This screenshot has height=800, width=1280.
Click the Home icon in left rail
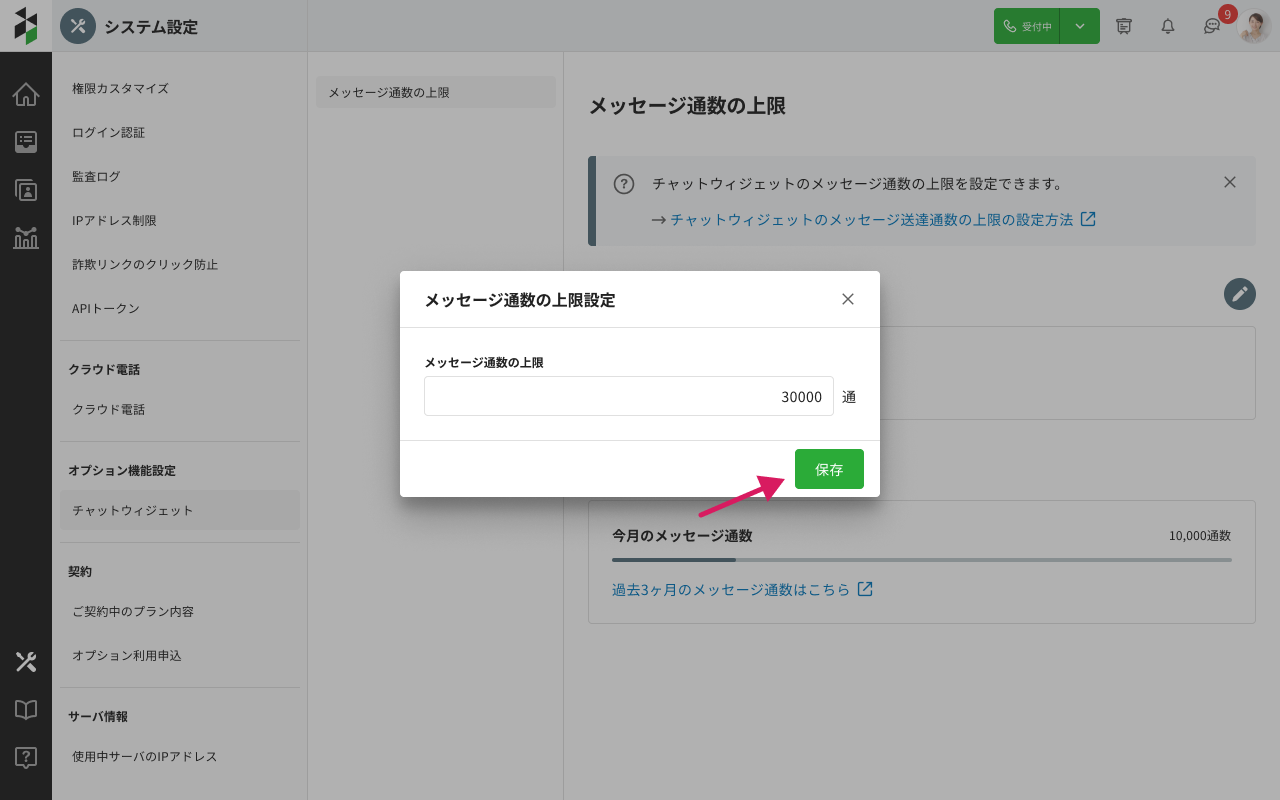tap(26, 94)
